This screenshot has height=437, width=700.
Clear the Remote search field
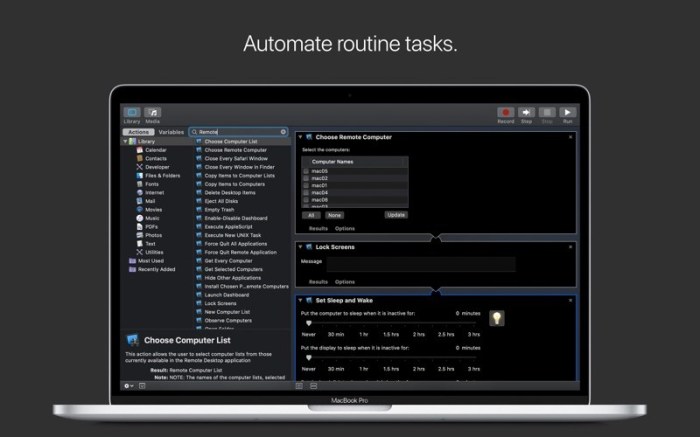click(x=283, y=132)
